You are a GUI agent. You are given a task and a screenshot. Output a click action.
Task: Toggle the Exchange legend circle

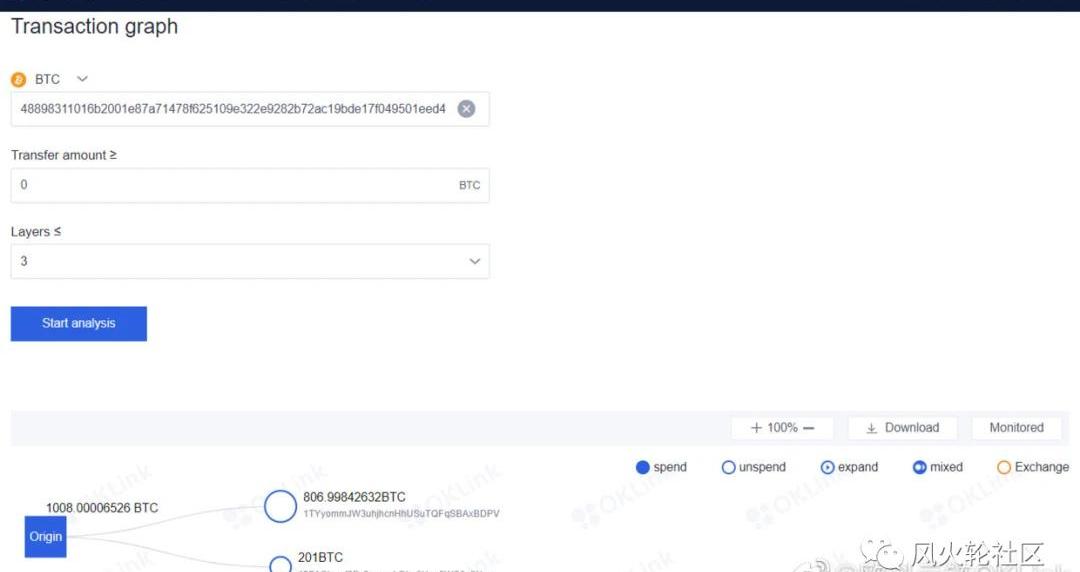tap(1004, 467)
